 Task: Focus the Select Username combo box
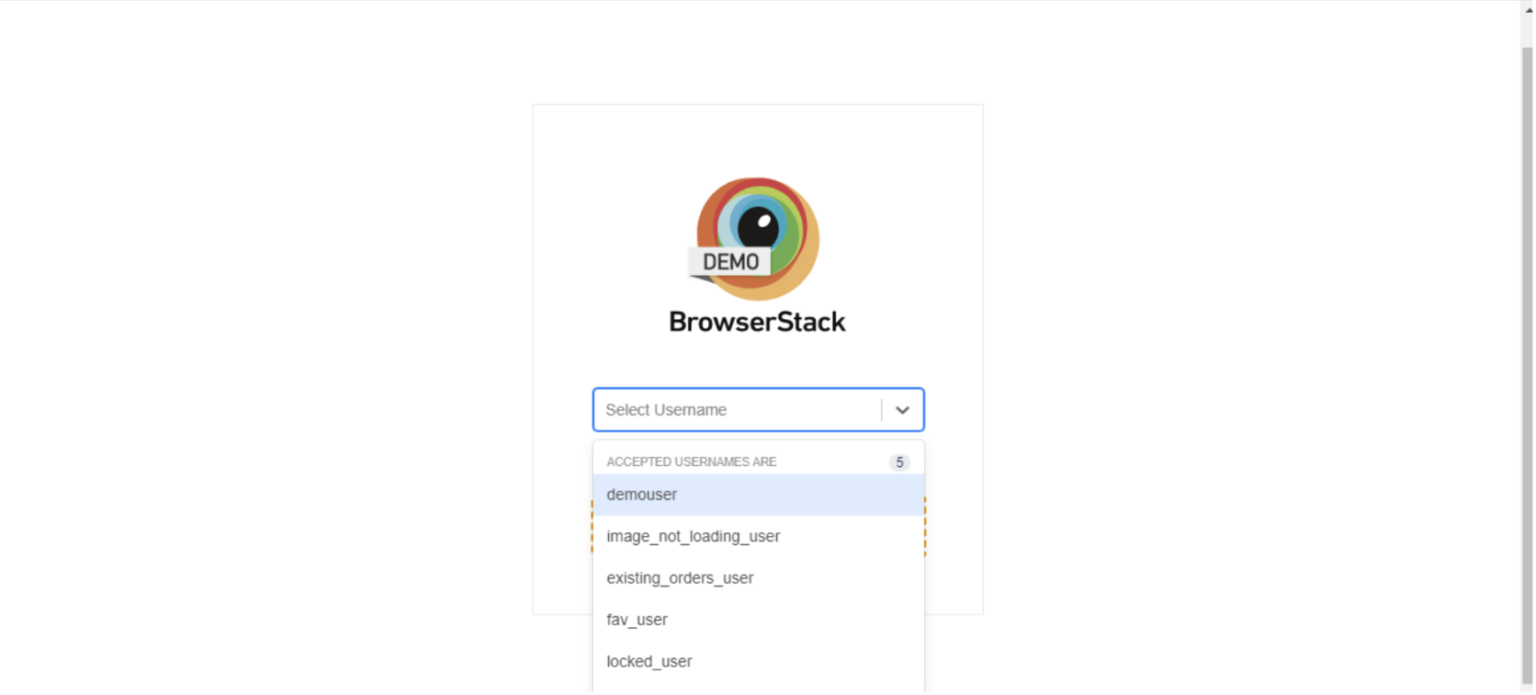(758, 410)
